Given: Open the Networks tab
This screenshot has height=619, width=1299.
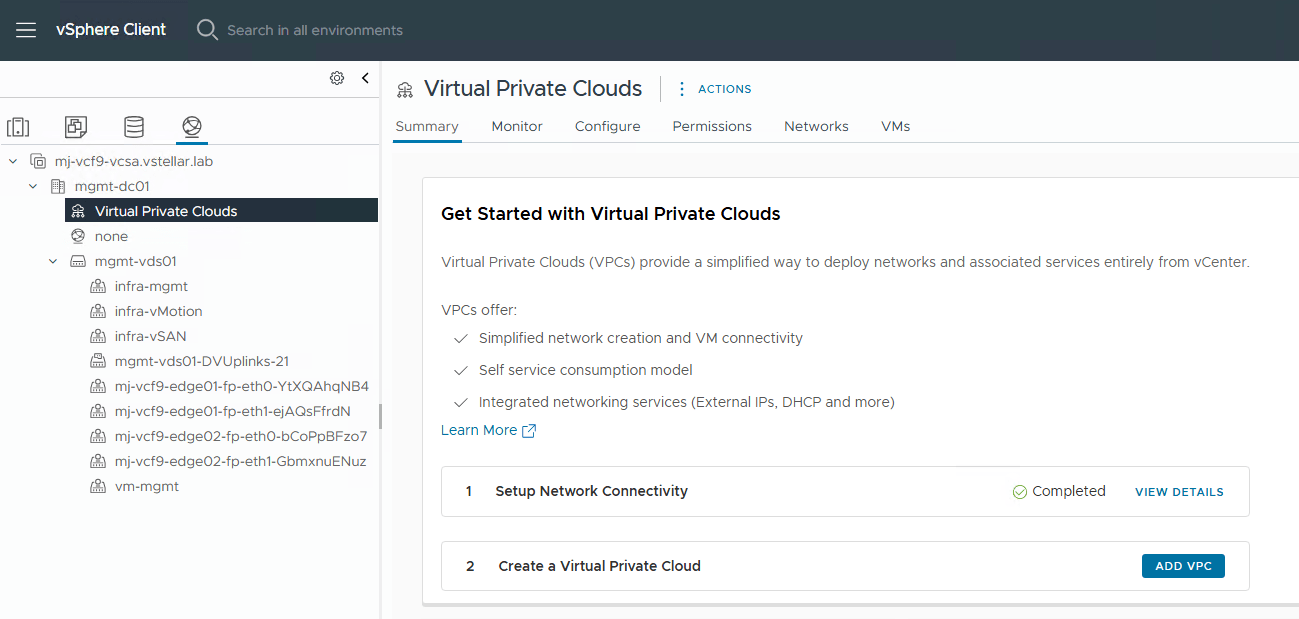Looking at the screenshot, I should [816, 126].
